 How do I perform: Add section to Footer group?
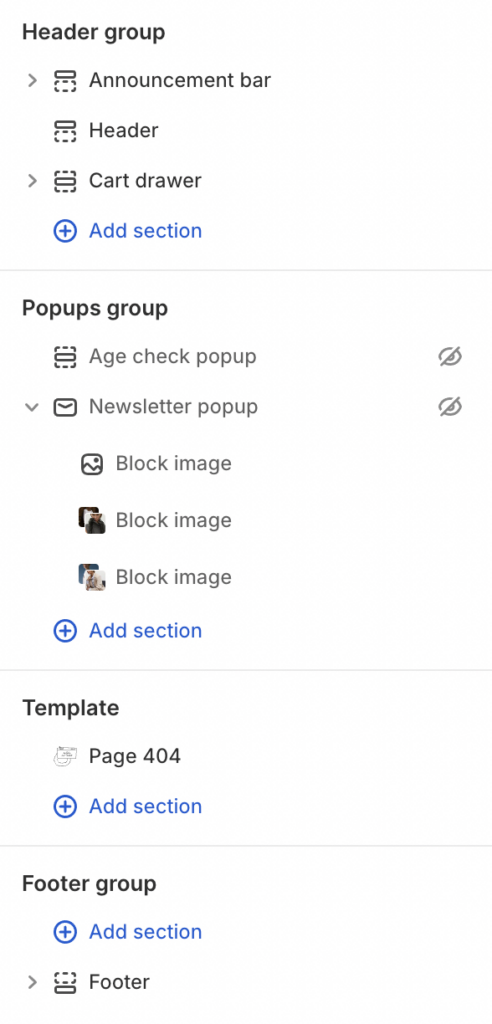[x=128, y=933]
